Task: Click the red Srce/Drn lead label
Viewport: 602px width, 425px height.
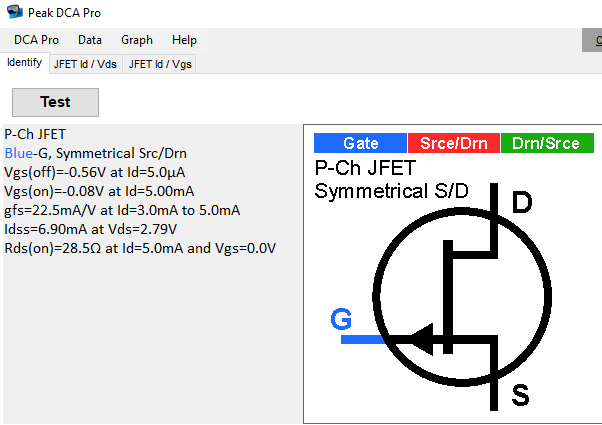Action: [454, 143]
